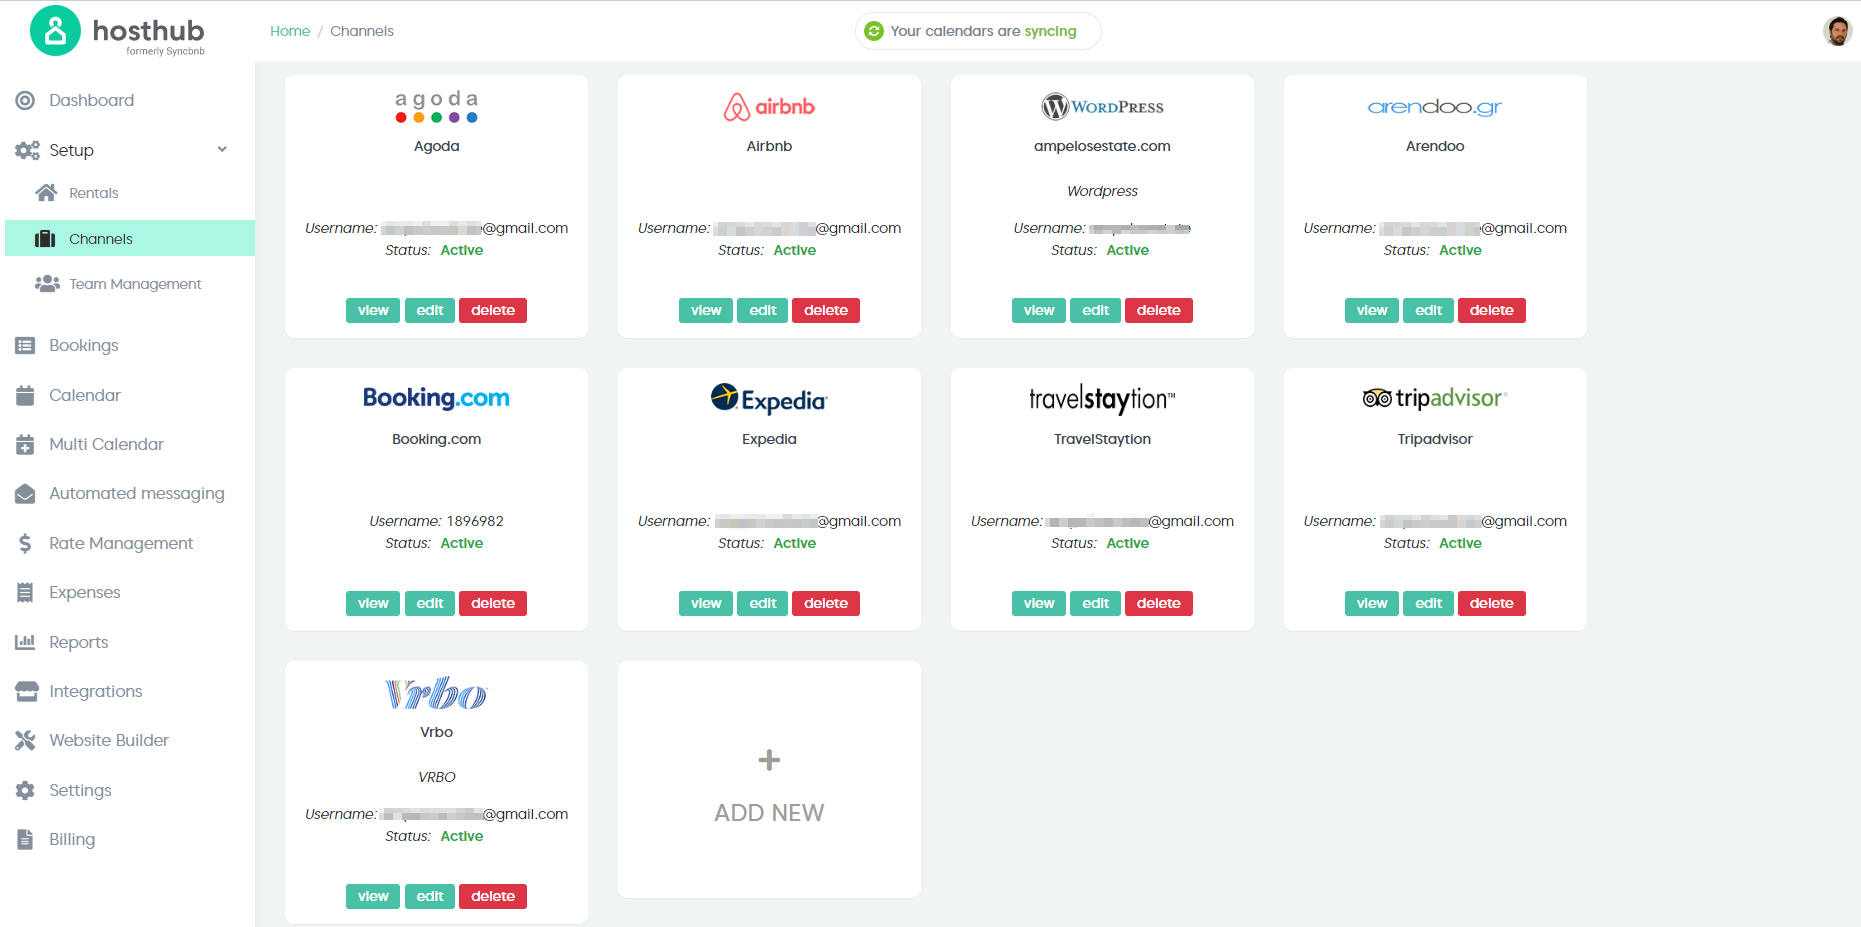The width and height of the screenshot is (1861, 927).
Task: Click the Airbnb logo
Action: [769, 106]
